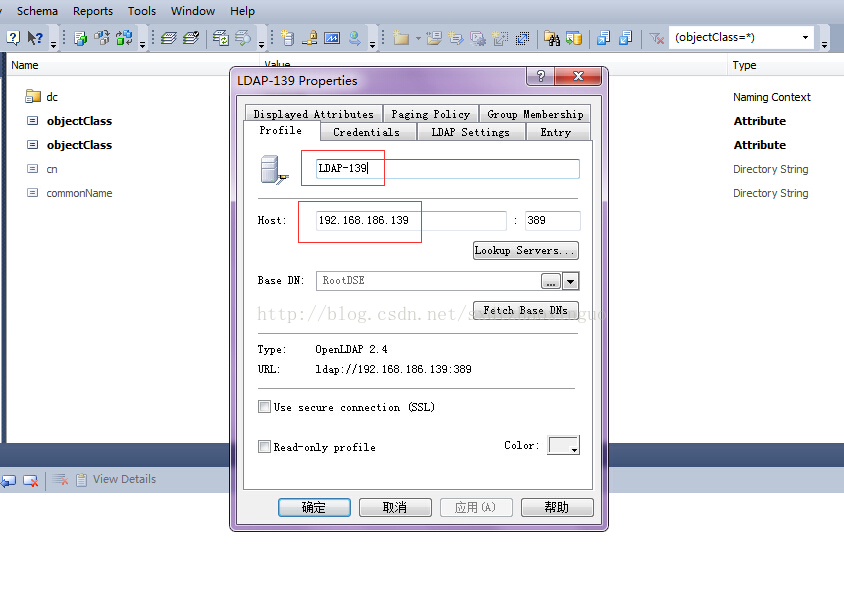The width and height of the screenshot is (844, 607).
Task: Switch to the Paging Policy tab
Action: pyautogui.click(x=430, y=114)
